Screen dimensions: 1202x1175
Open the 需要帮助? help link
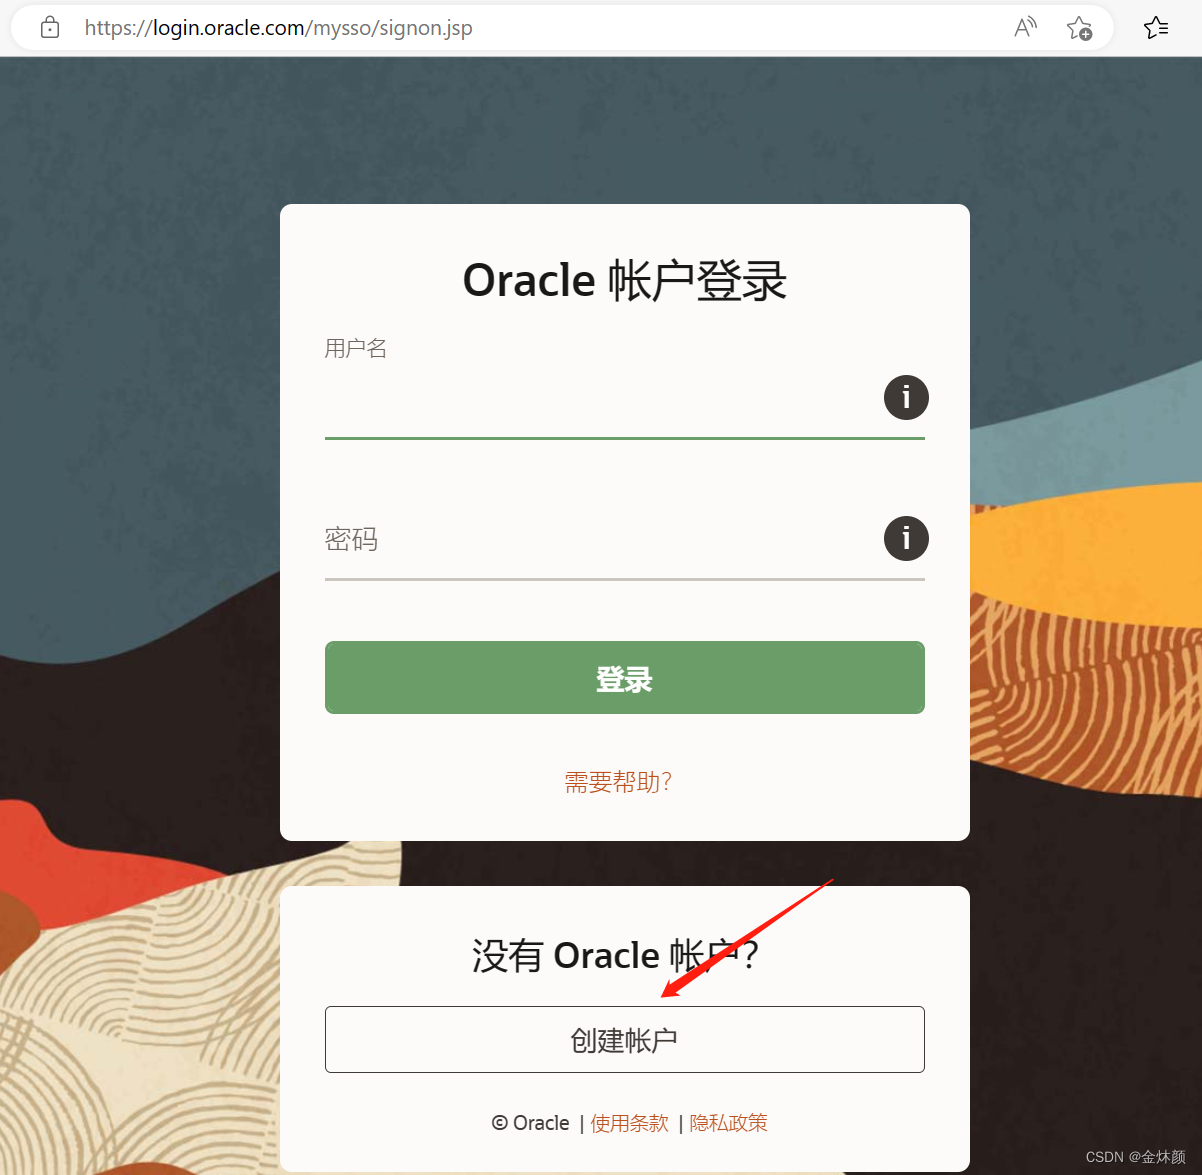618,782
